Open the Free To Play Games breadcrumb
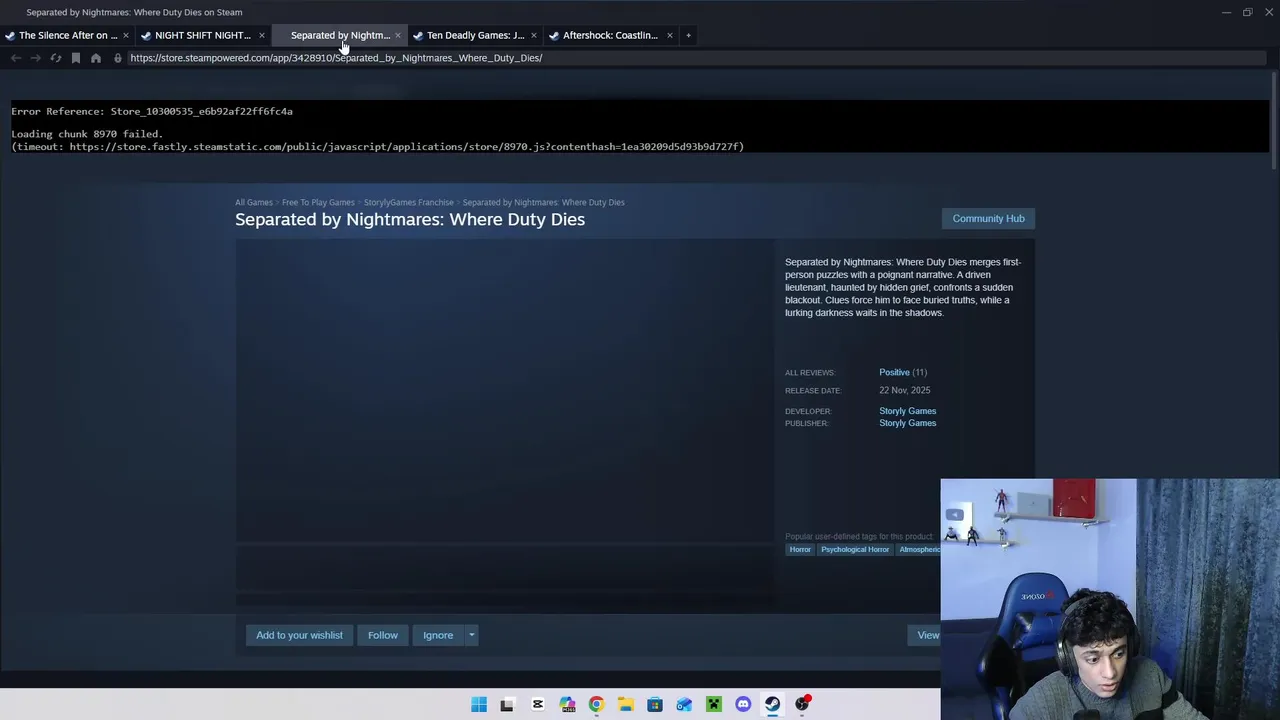Image resolution: width=1280 pixels, height=720 pixels. point(318,202)
